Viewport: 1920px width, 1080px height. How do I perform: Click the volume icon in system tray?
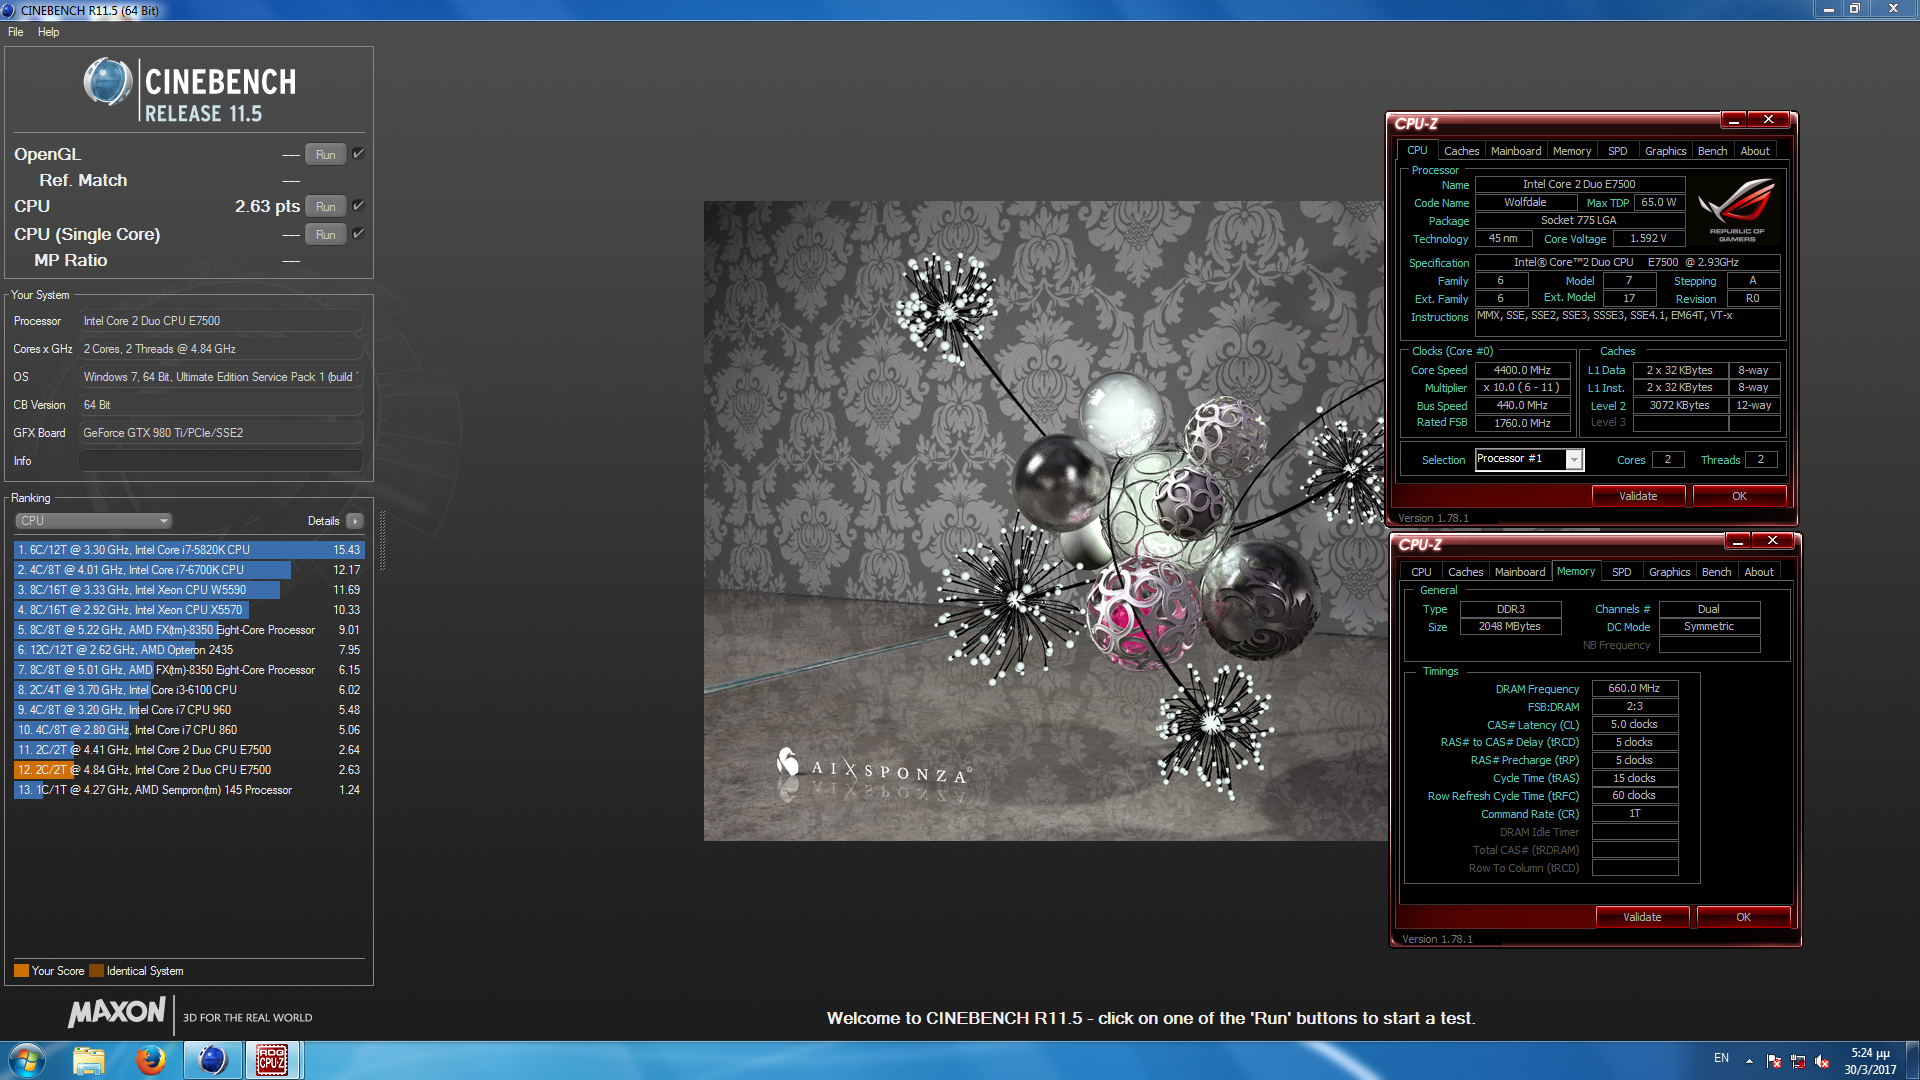click(x=1822, y=1061)
